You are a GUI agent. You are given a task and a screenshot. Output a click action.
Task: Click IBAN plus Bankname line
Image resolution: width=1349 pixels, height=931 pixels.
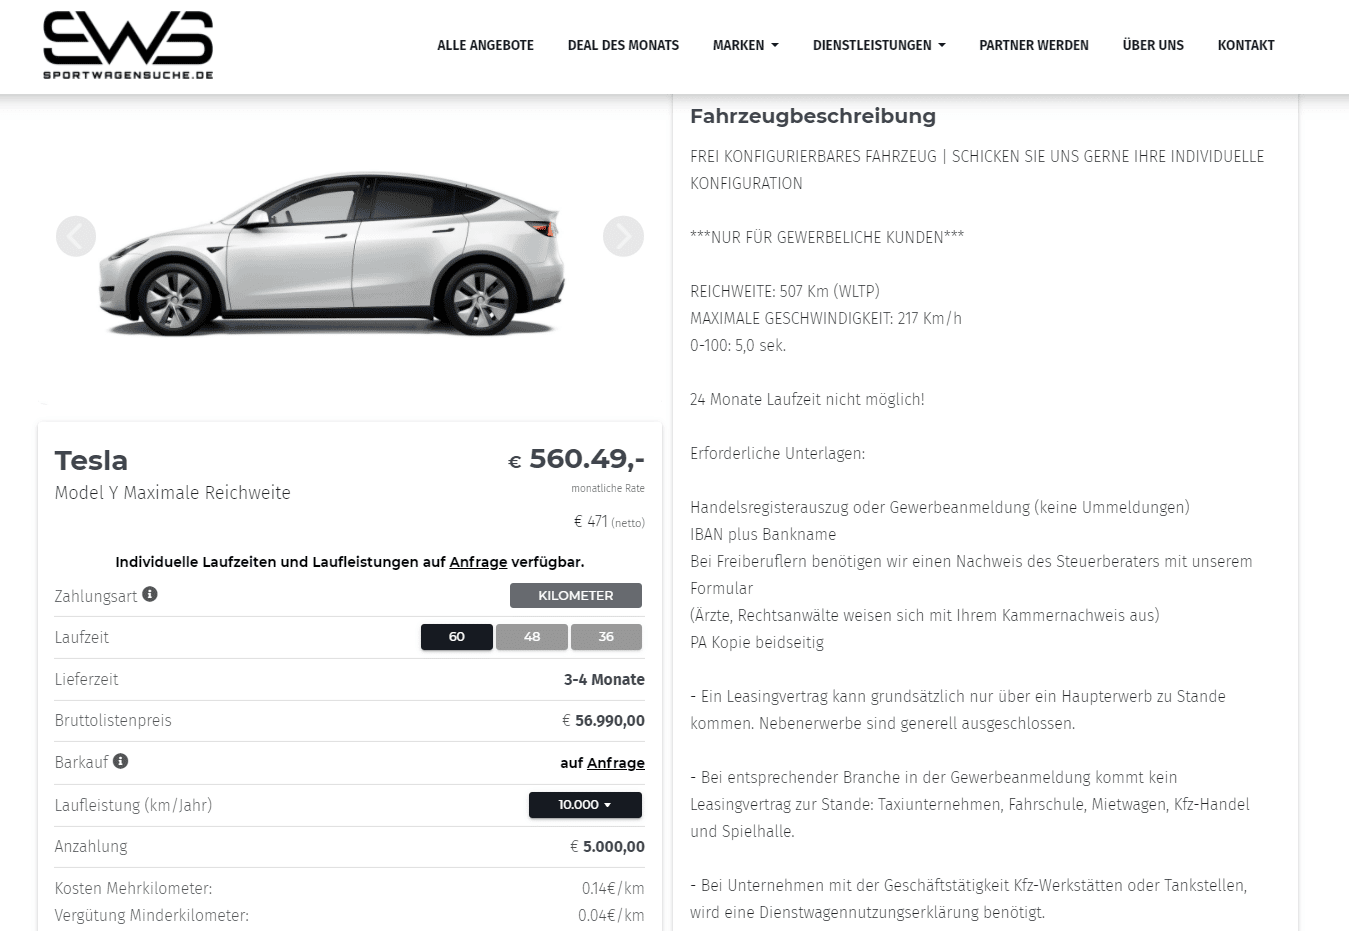click(x=763, y=534)
